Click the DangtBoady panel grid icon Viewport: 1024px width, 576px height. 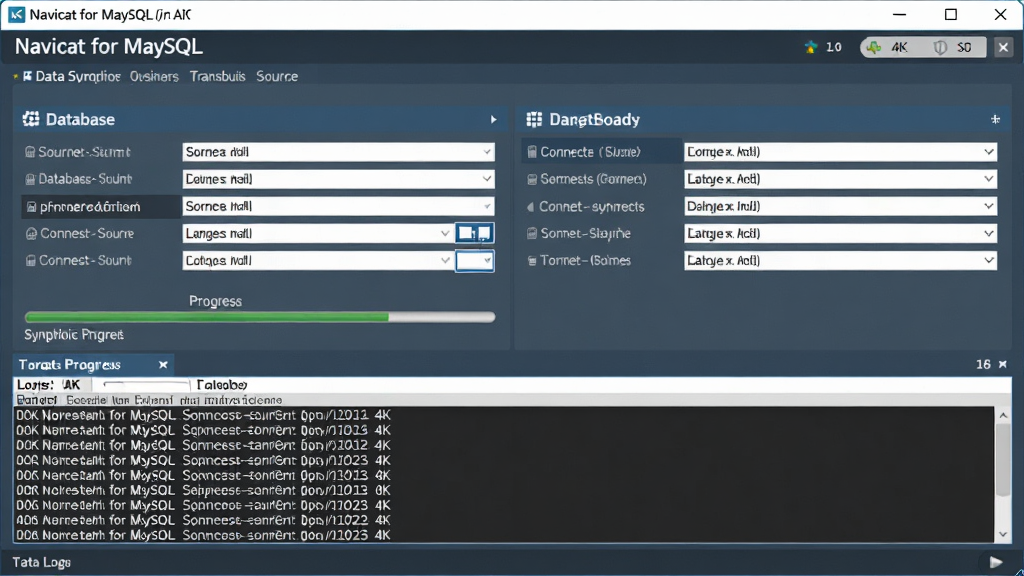pos(534,119)
